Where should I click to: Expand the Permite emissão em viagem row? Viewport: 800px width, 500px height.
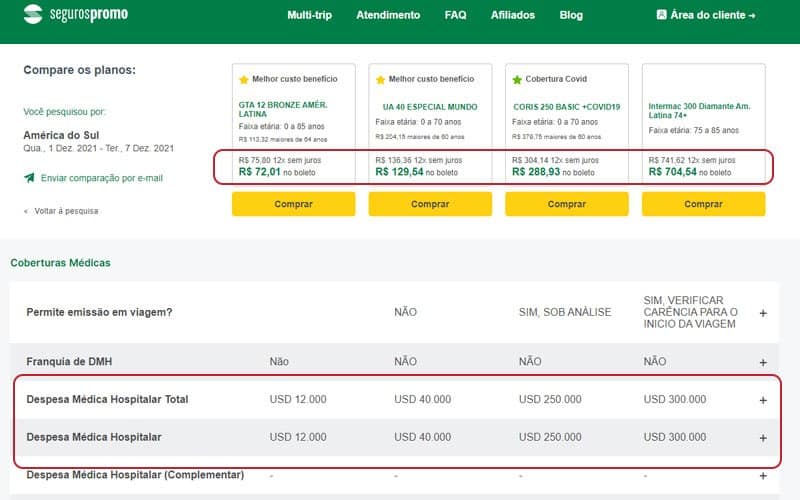pos(763,313)
